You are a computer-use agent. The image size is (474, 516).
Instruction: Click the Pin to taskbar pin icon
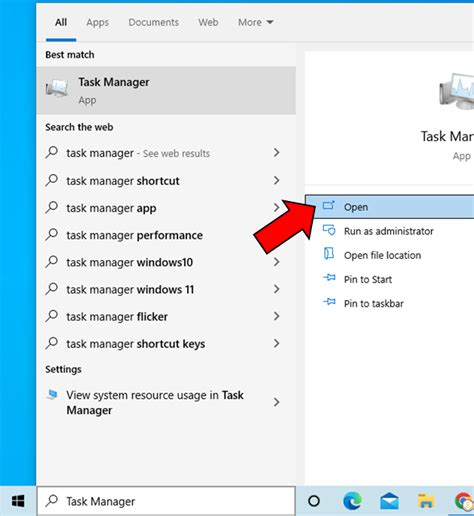point(329,302)
